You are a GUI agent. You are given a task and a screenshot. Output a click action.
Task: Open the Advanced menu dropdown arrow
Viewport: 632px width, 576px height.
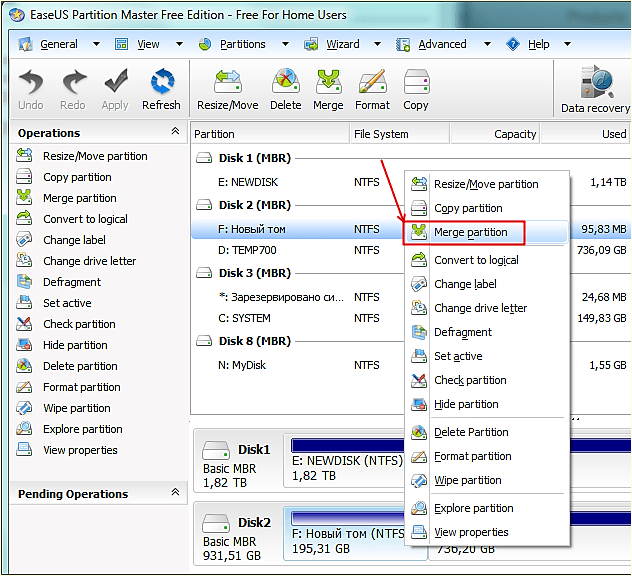click(487, 44)
